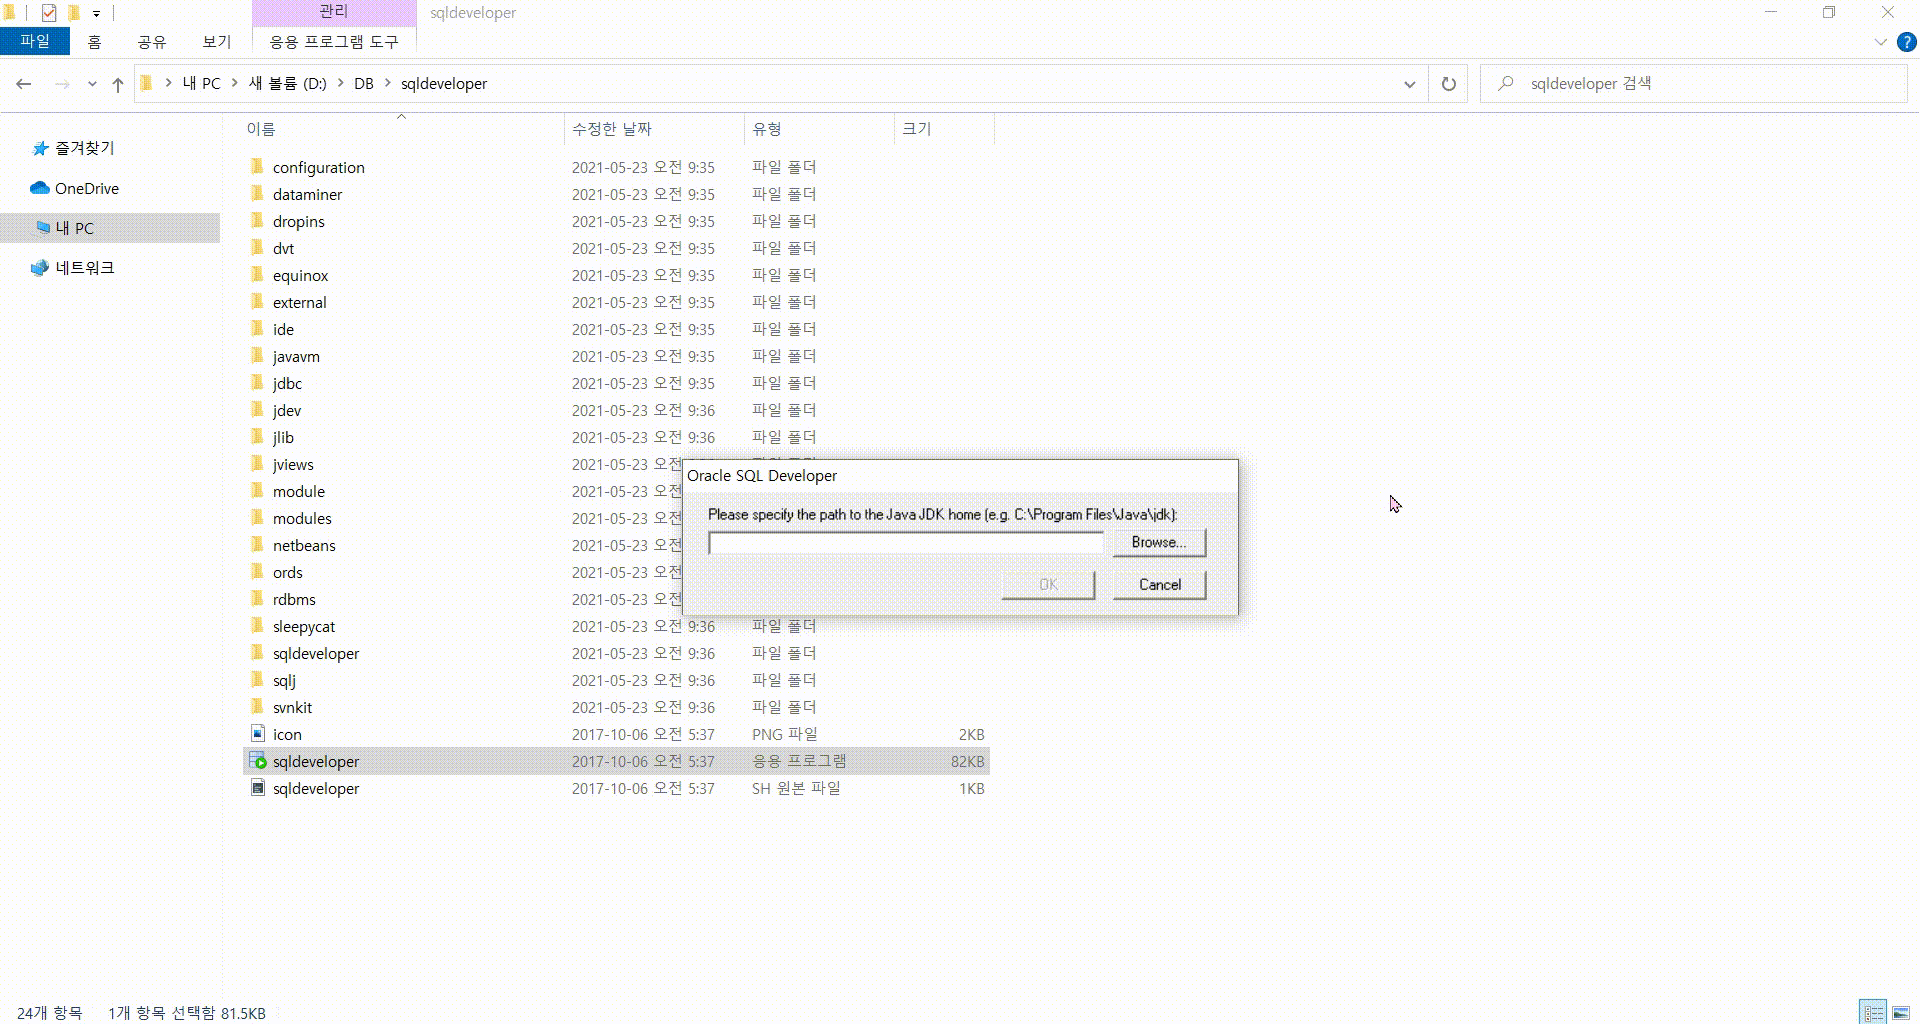Select the 관리 contextual tab header

click(x=334, y=12)
